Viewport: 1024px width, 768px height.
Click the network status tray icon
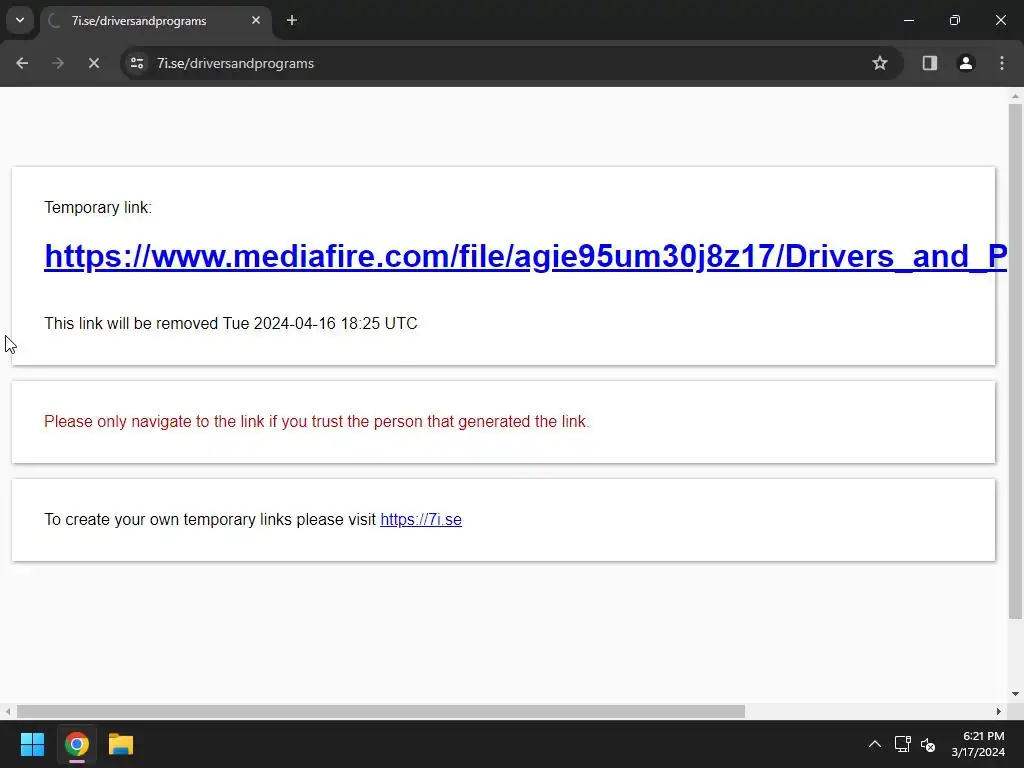click(x=903, y=744)
